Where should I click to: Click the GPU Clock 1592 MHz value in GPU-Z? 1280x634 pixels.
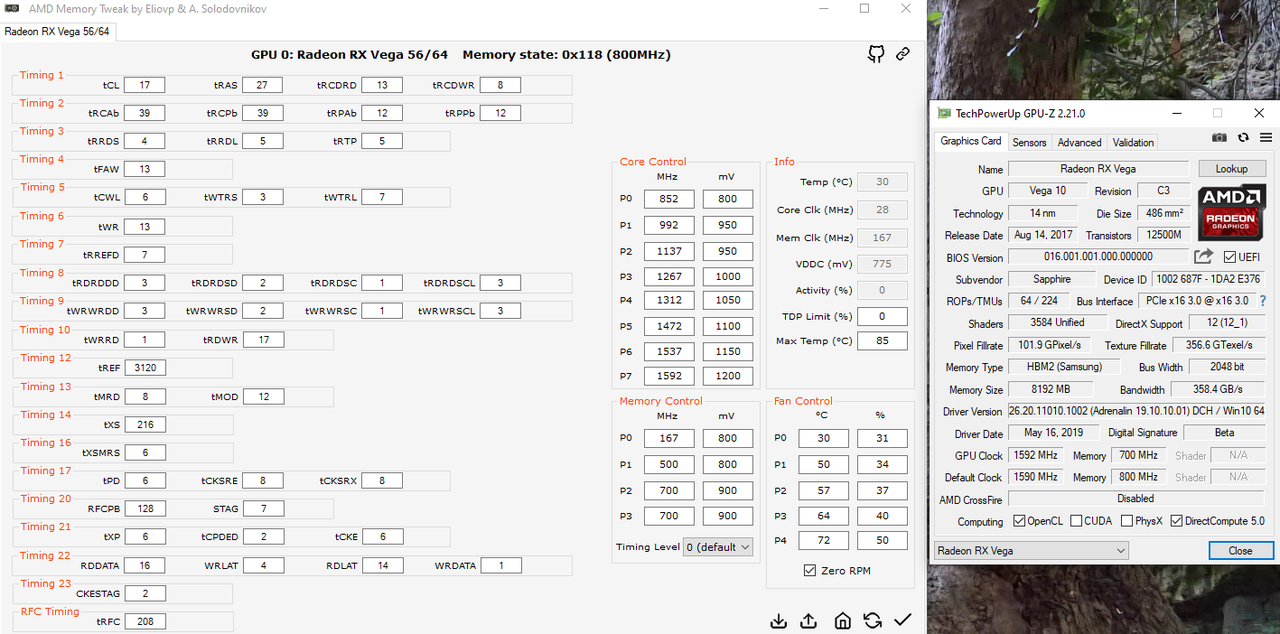pos(1034,455)
